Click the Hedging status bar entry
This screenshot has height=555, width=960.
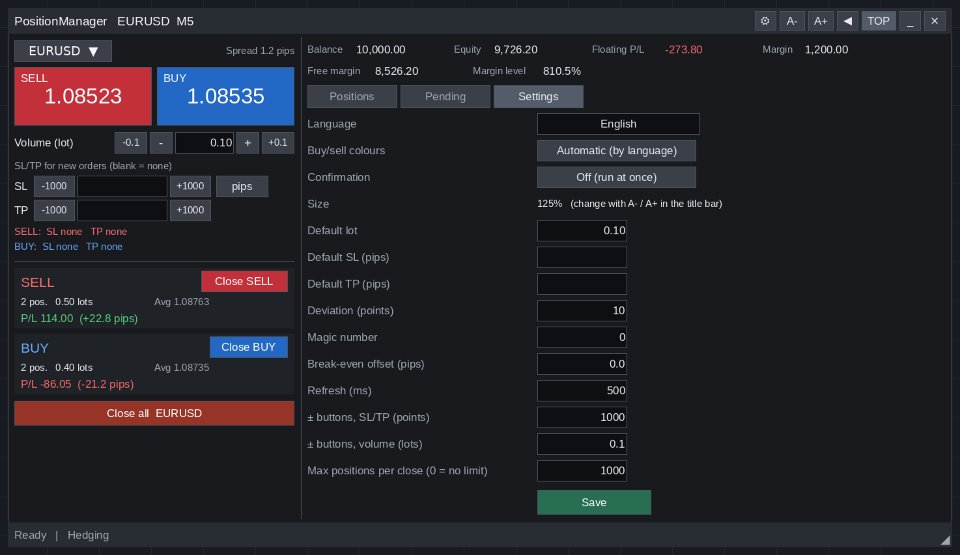point(88,535)
